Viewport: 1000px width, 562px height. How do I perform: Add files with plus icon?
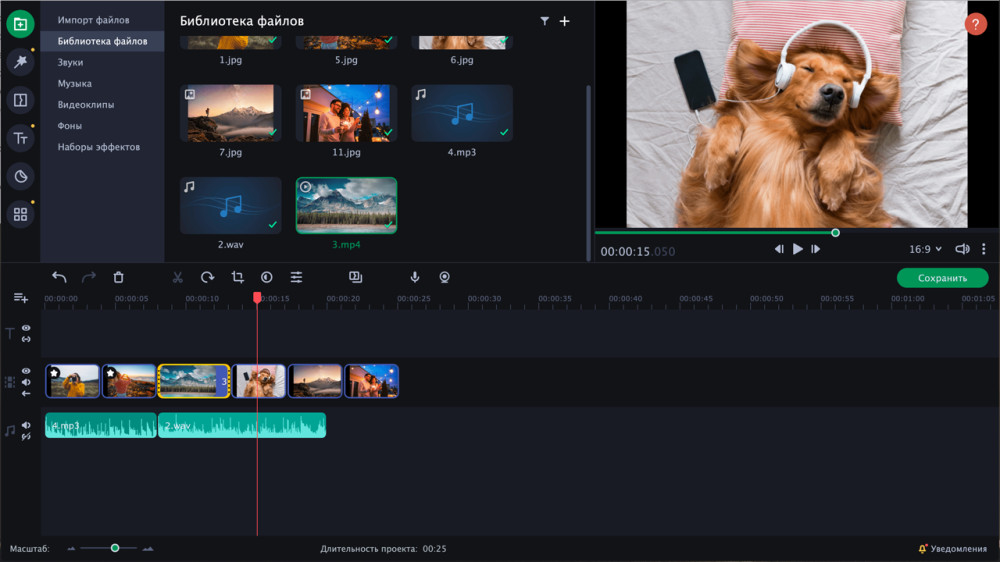[564, 21]
